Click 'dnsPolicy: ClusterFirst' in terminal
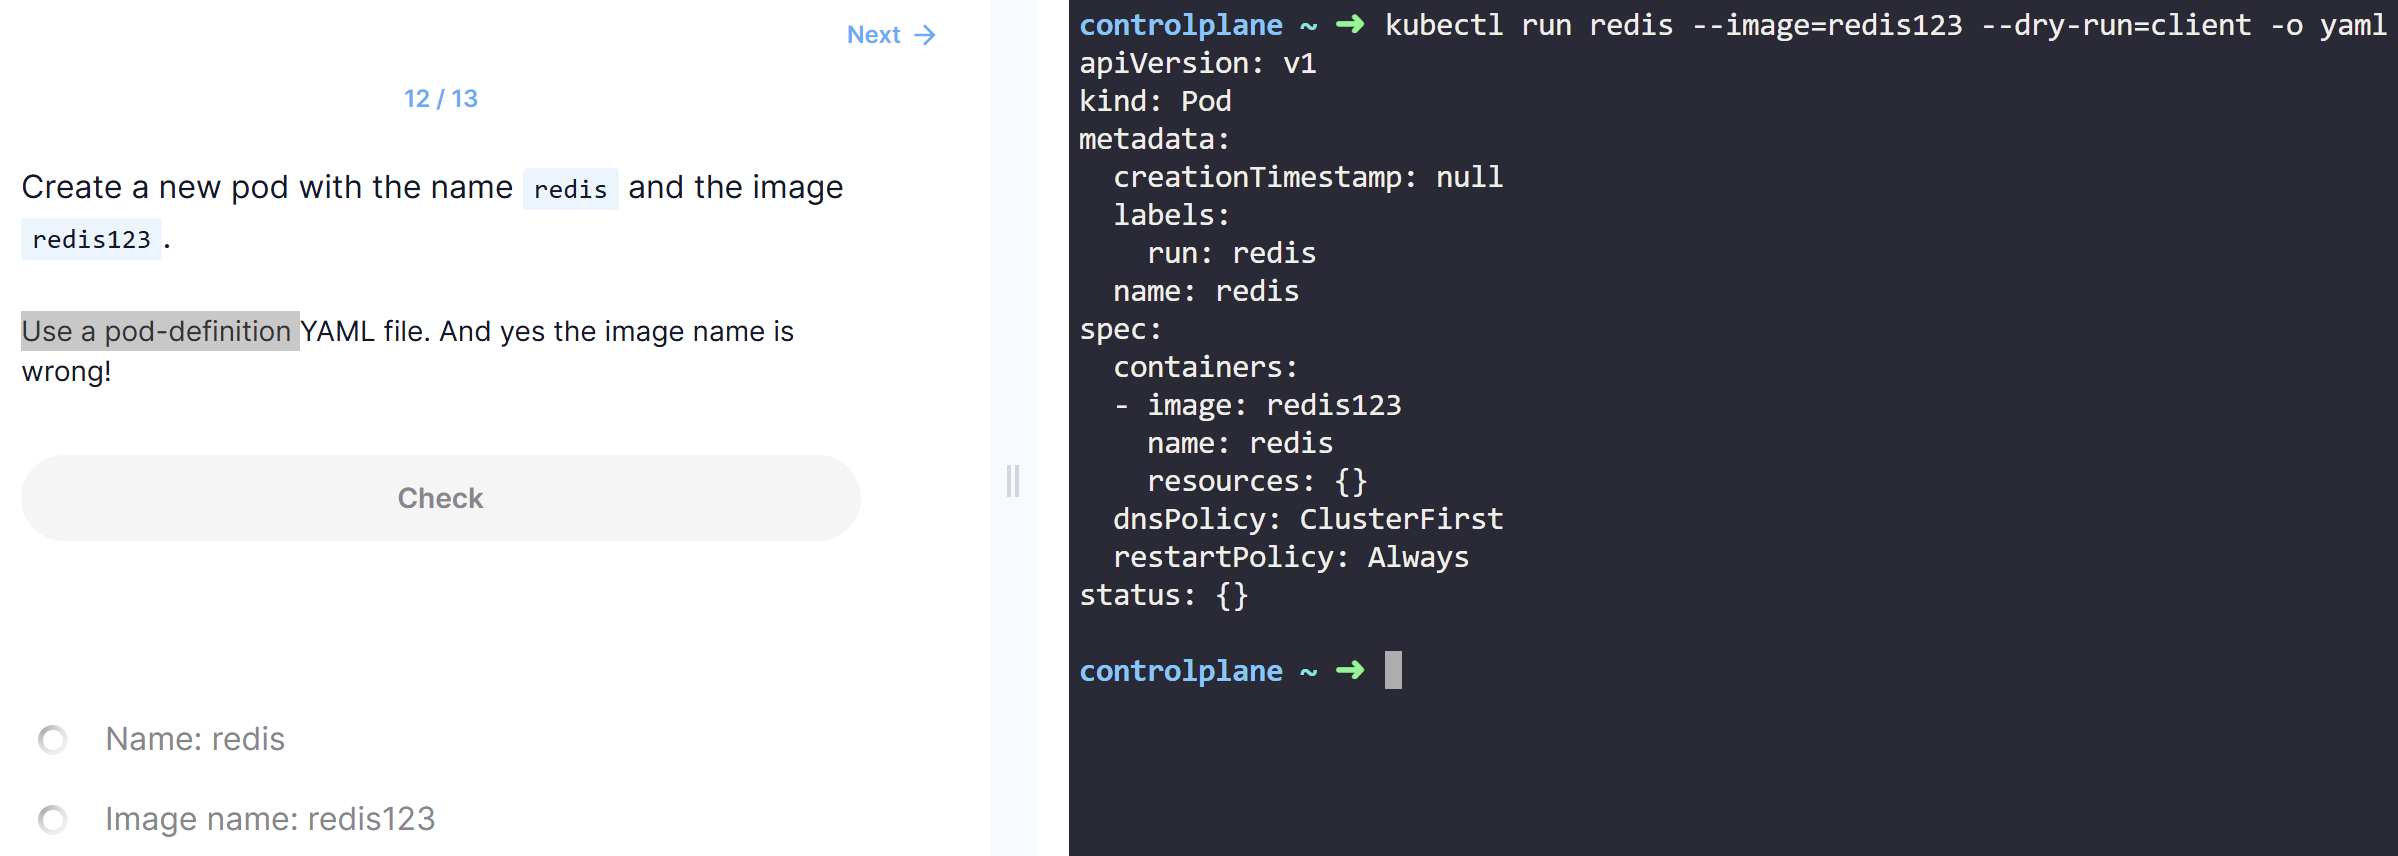2398x856 pixels. coord(1308,519)
